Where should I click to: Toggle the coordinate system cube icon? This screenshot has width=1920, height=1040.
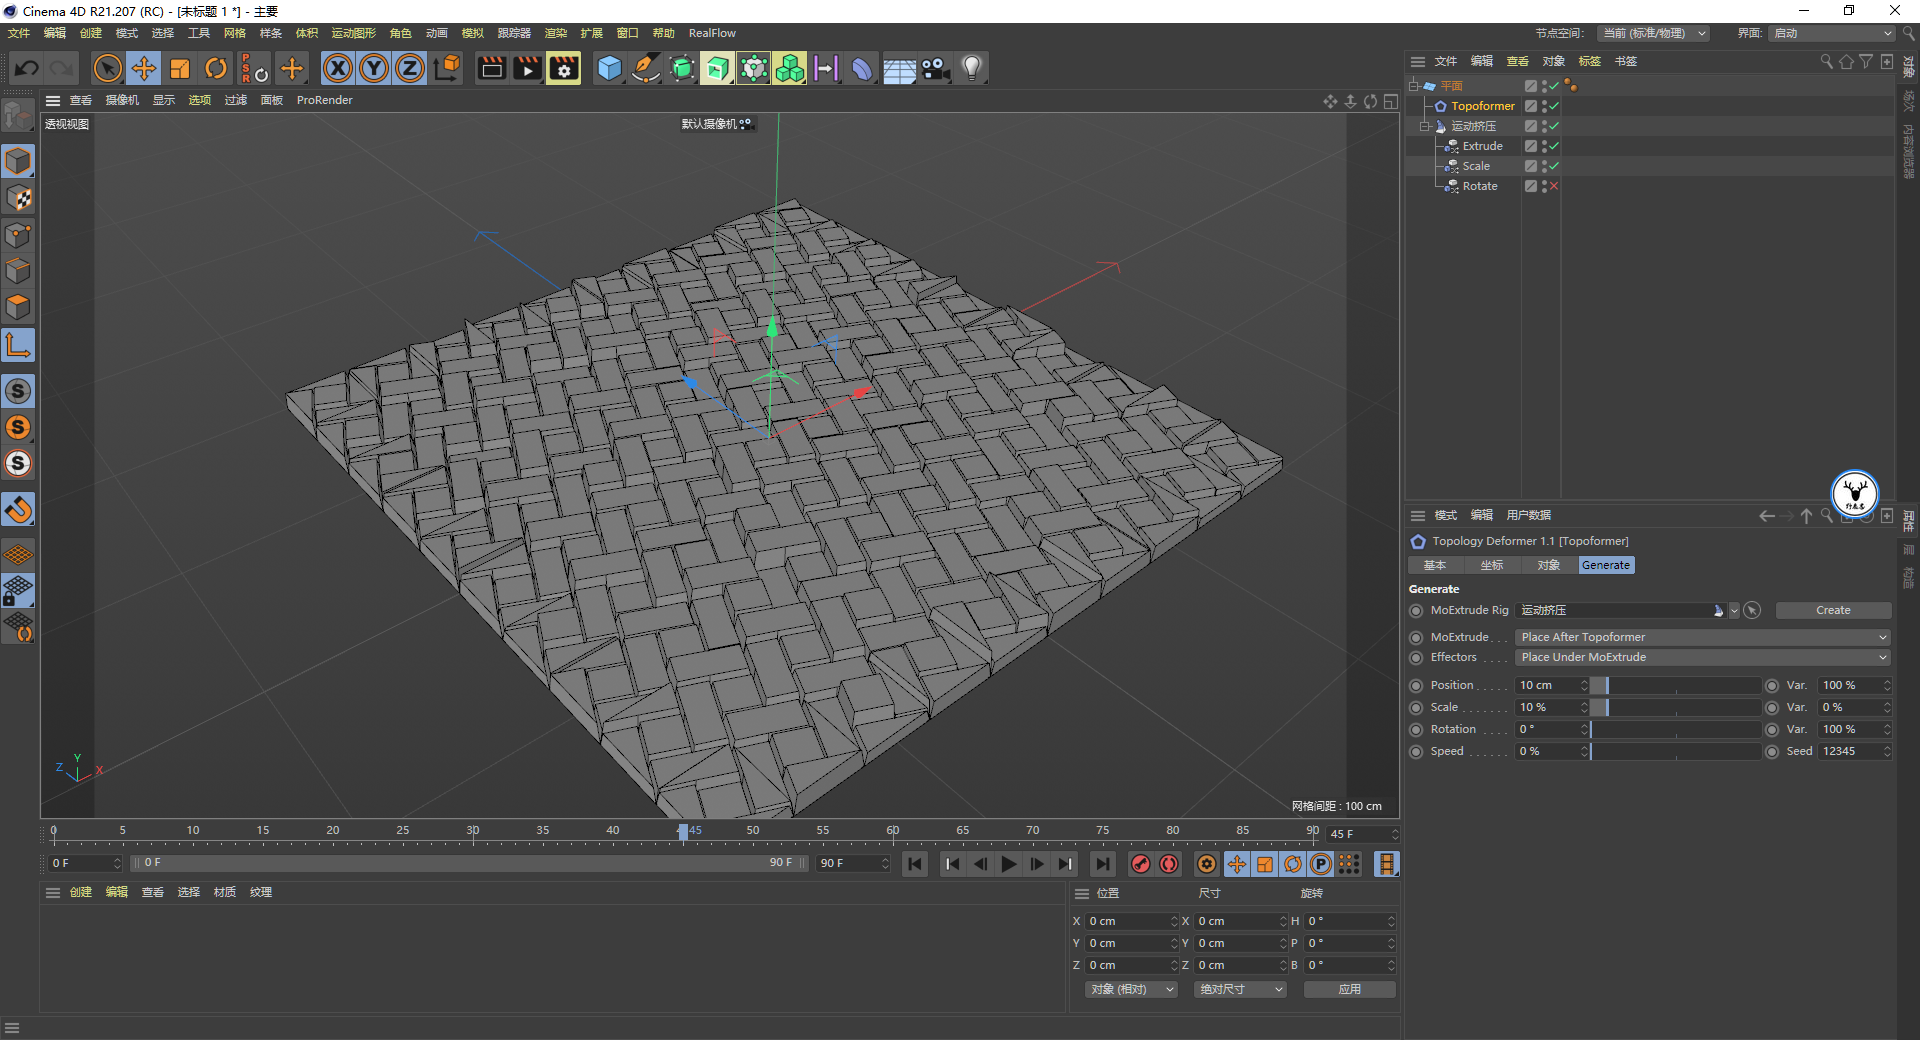[x=448, y=68]
